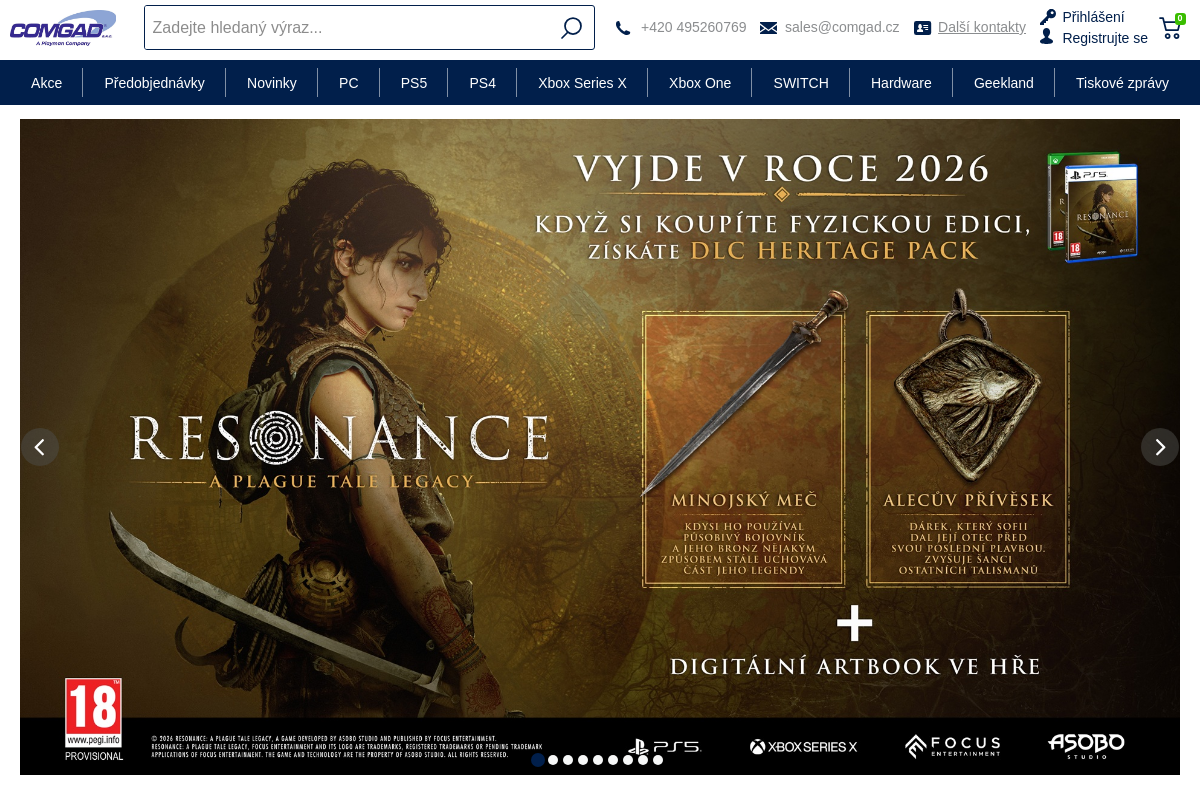Select the first carousel dot
1200x800 pixels.
[x=538, y=760]
